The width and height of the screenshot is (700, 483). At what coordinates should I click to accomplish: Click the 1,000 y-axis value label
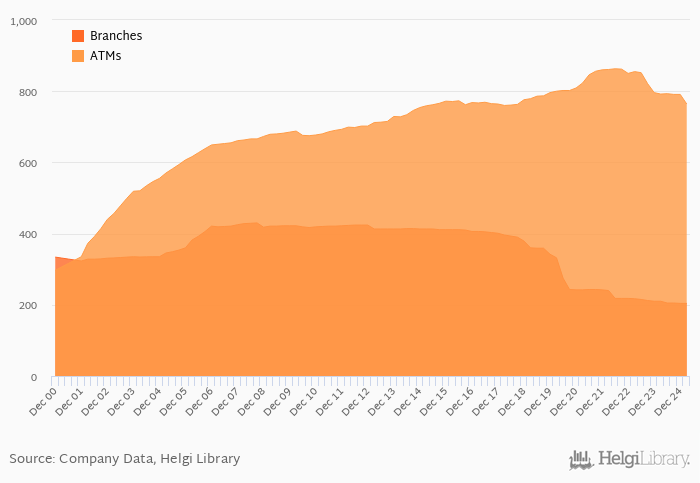tap(24, 21)
